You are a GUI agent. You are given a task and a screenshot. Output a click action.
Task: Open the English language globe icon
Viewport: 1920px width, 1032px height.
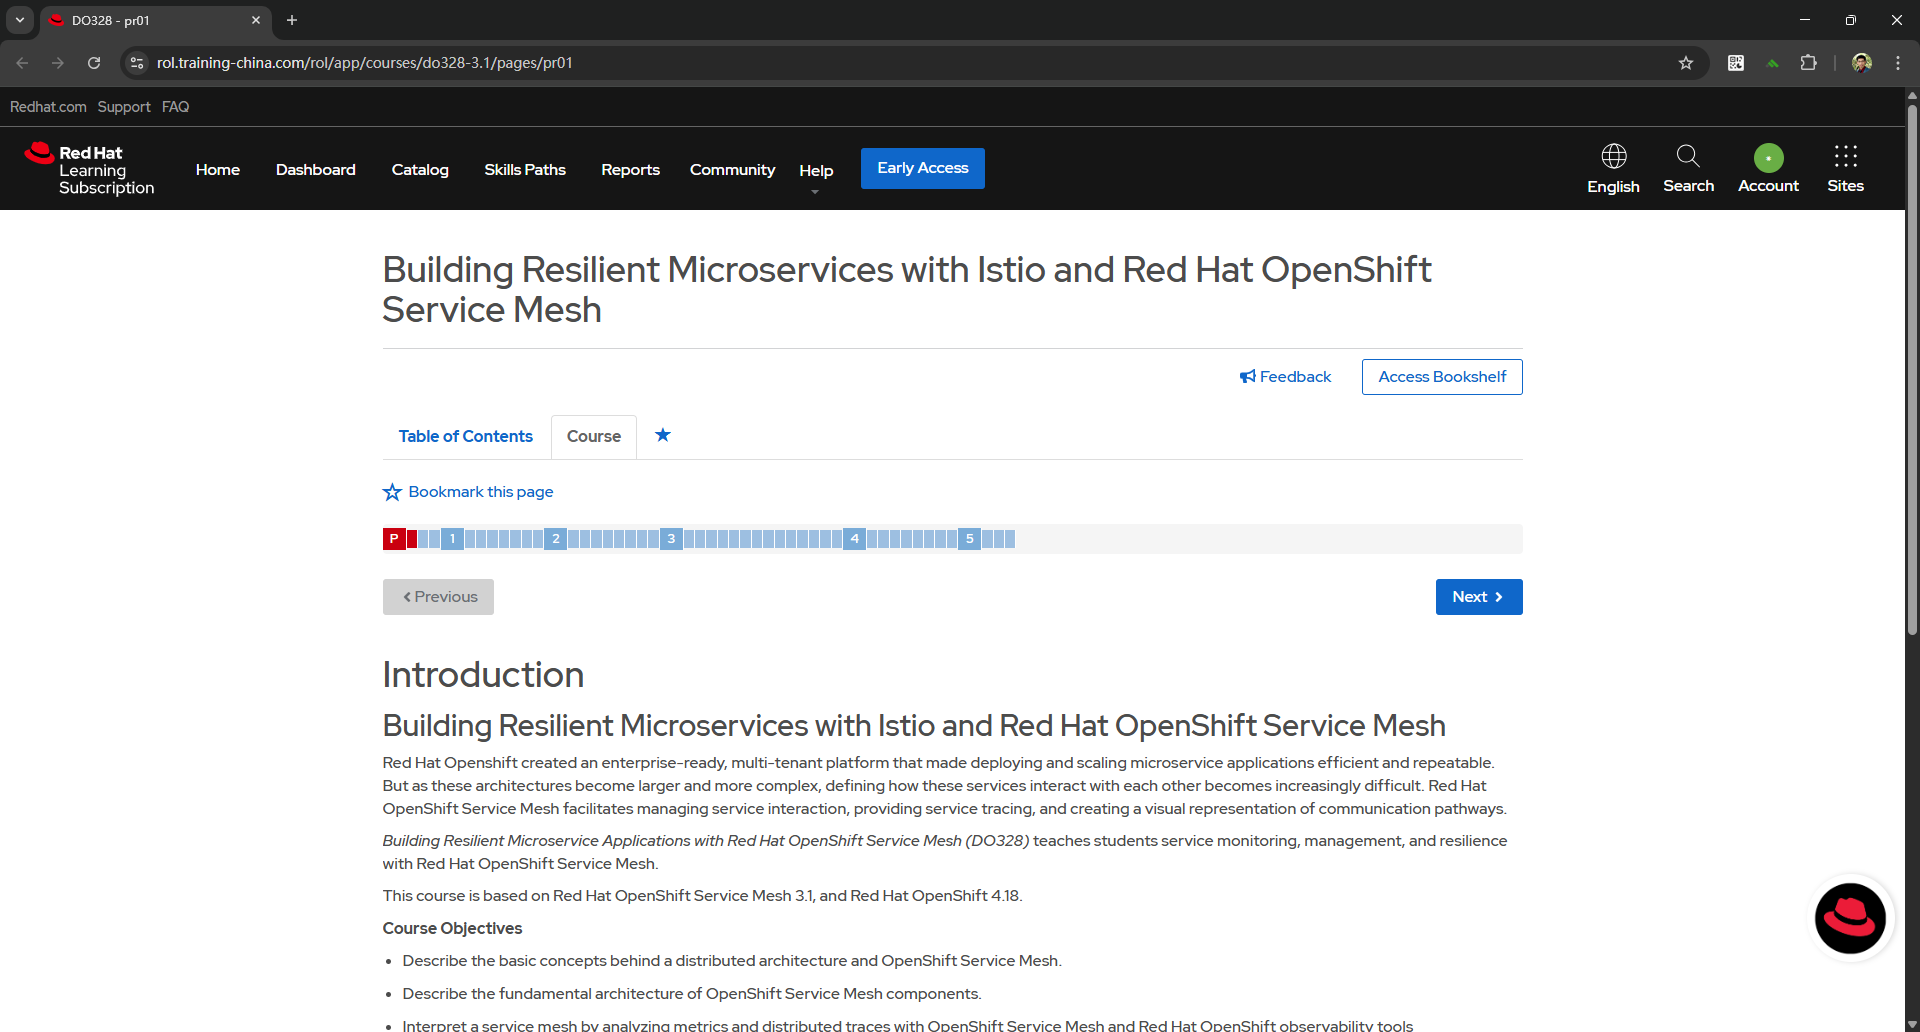click(1613, 157)
